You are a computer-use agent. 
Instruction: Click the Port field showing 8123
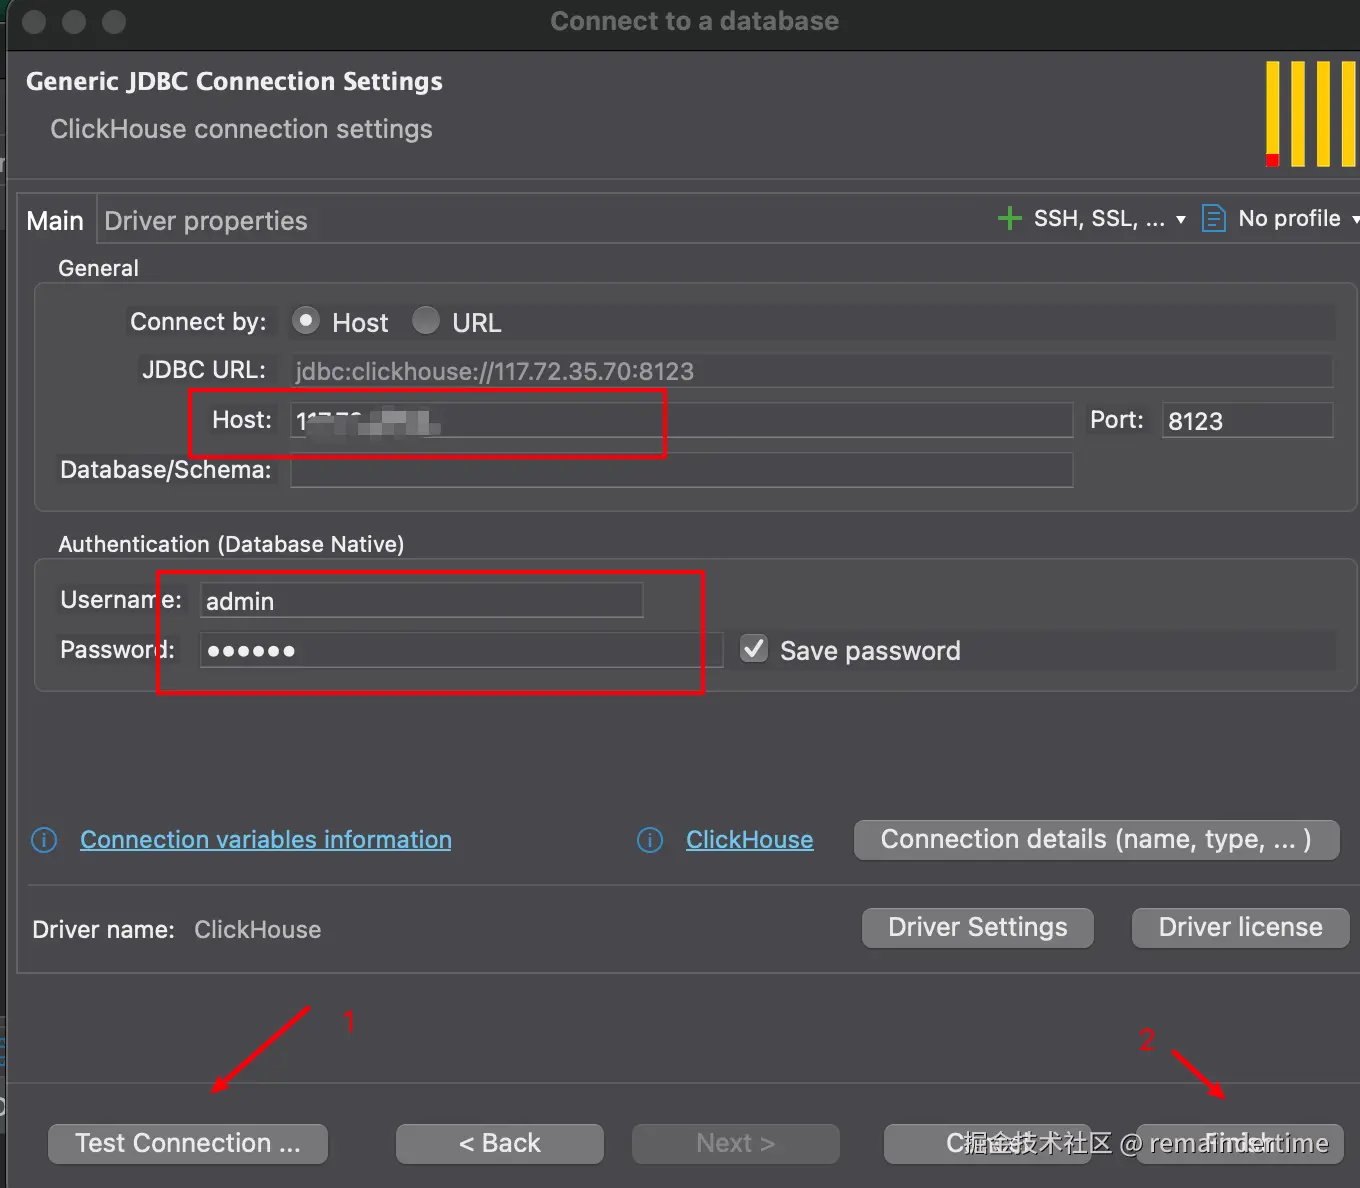(1247, 420)
